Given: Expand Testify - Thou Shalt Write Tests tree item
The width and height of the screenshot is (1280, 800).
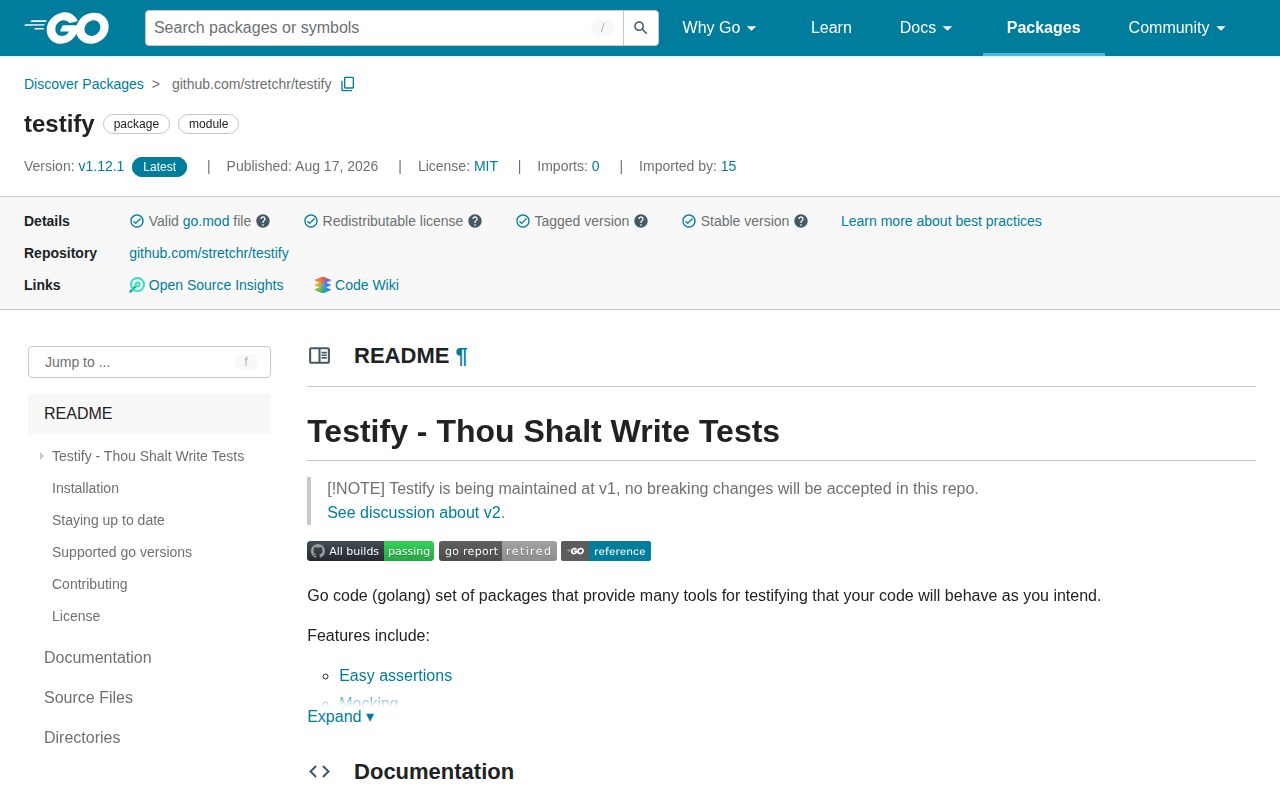Looking at the screenshot, I should 42,456.
